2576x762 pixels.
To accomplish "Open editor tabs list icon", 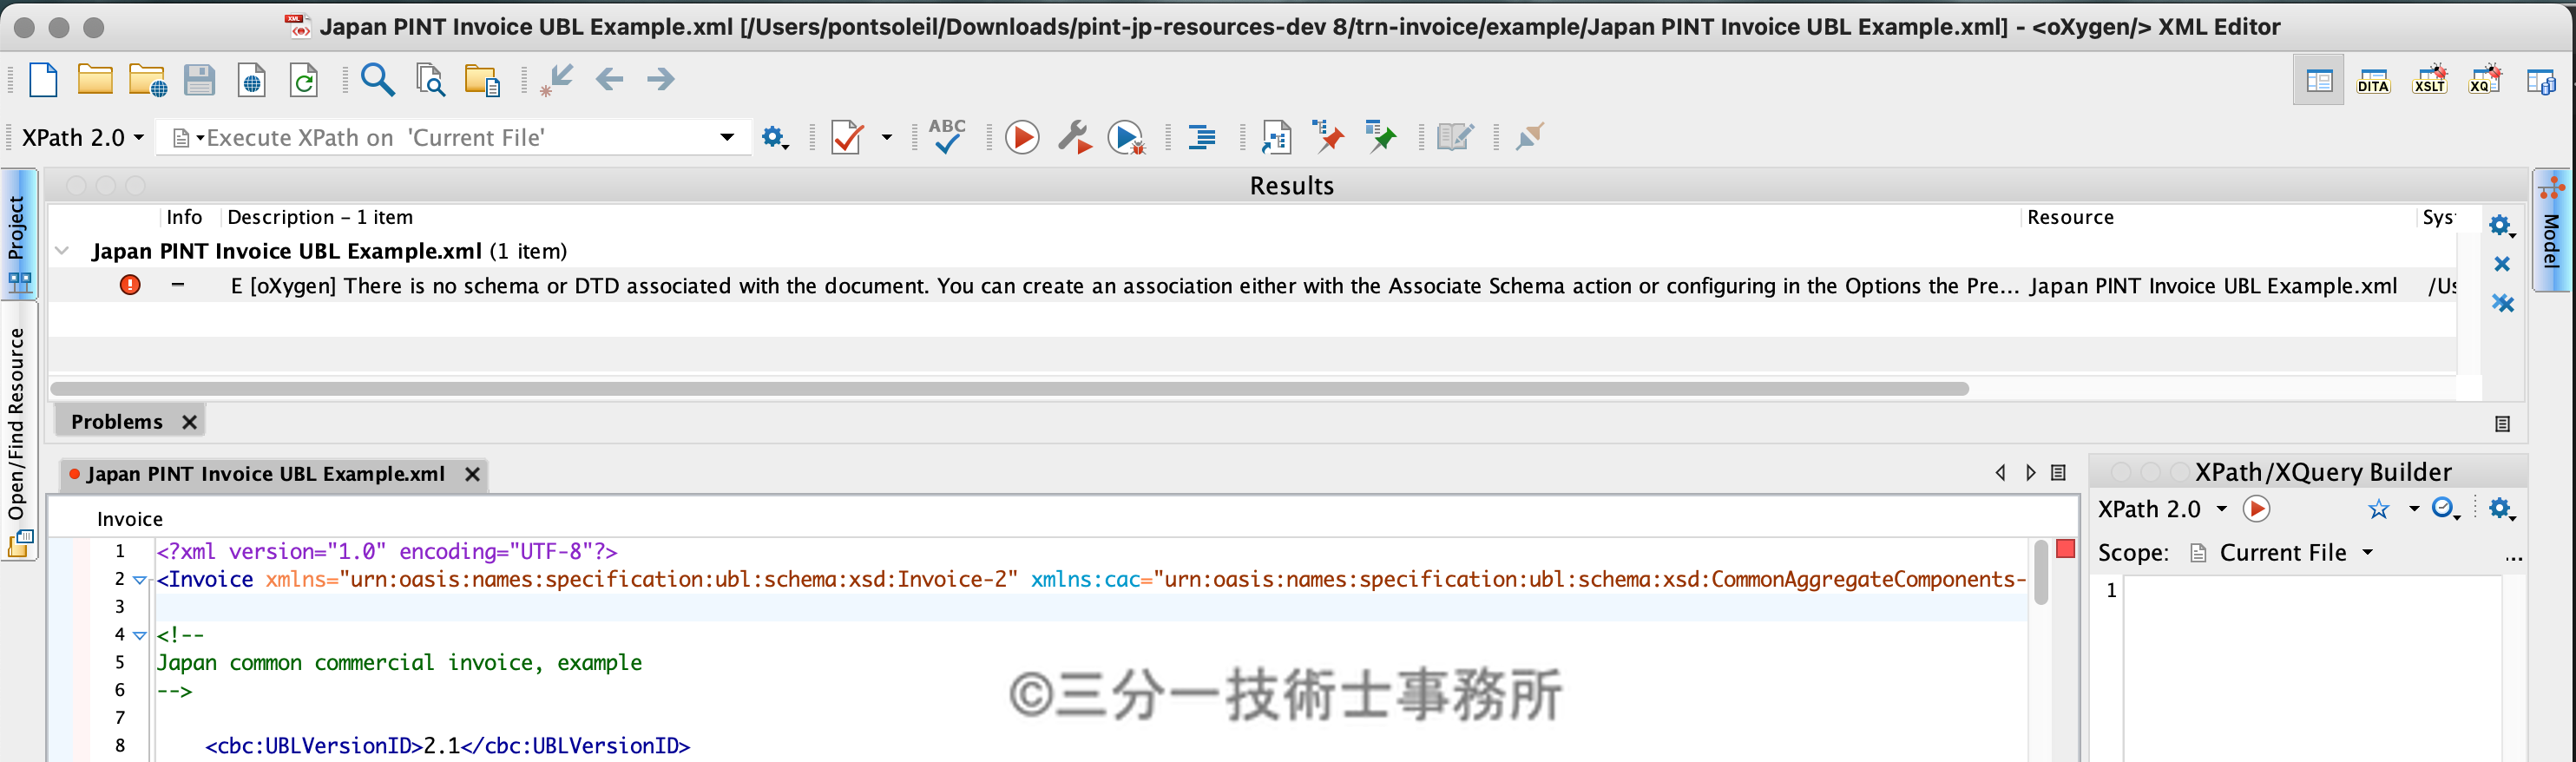I will click(x=2058, y=473).
